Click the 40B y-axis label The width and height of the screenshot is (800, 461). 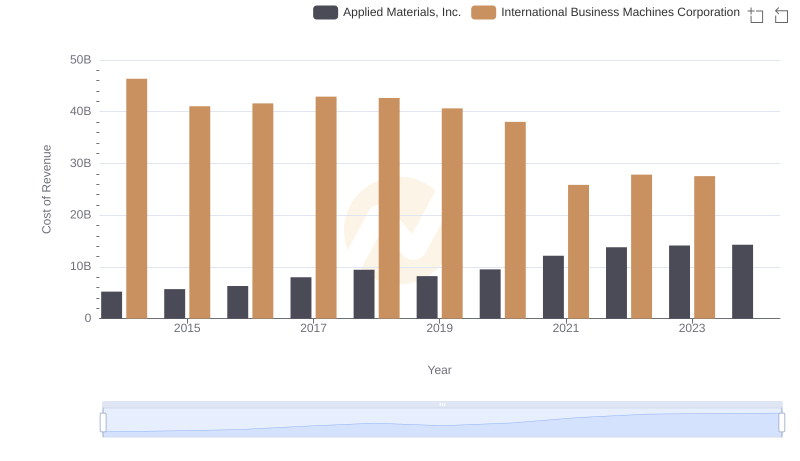click(81, 111)
